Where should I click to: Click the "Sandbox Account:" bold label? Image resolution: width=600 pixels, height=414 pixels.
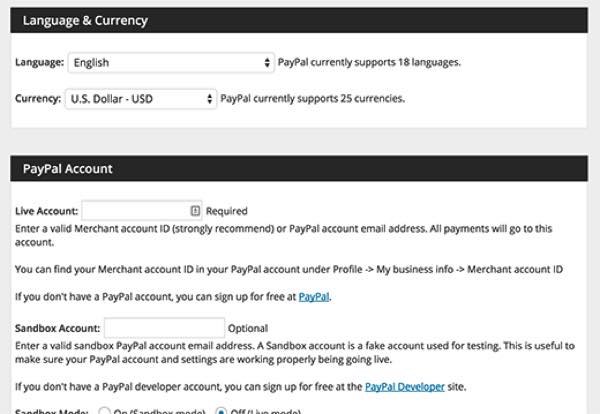coord(58,328)
